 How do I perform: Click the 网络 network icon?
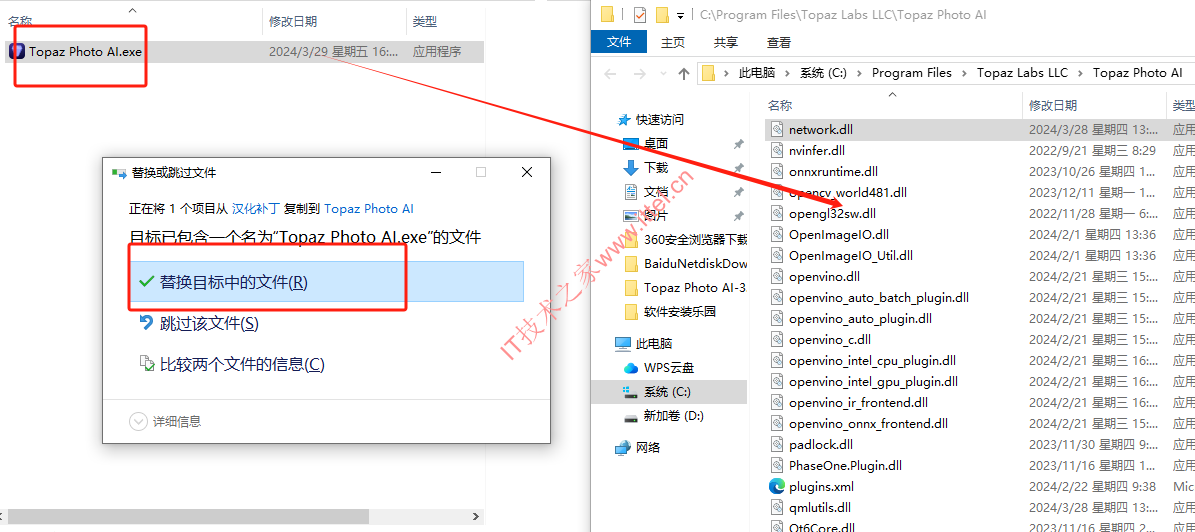coord(623,447)
